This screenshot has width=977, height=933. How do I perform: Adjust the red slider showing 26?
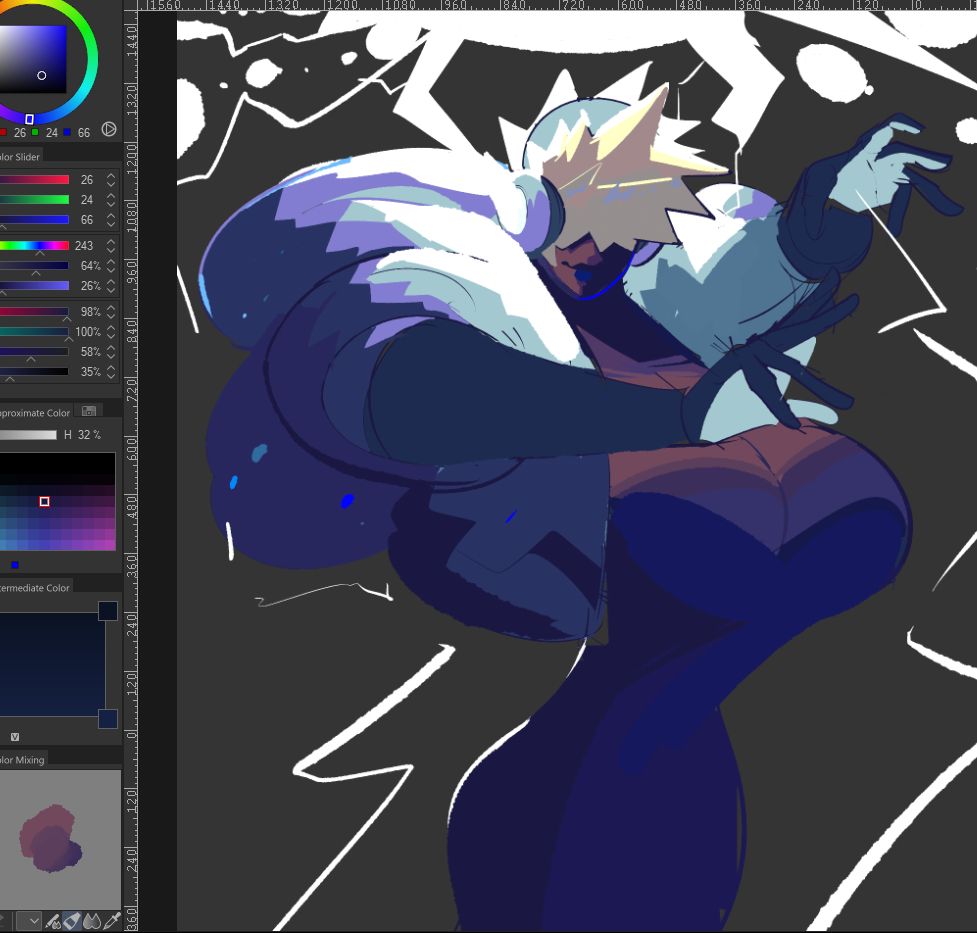coord(34,179)
